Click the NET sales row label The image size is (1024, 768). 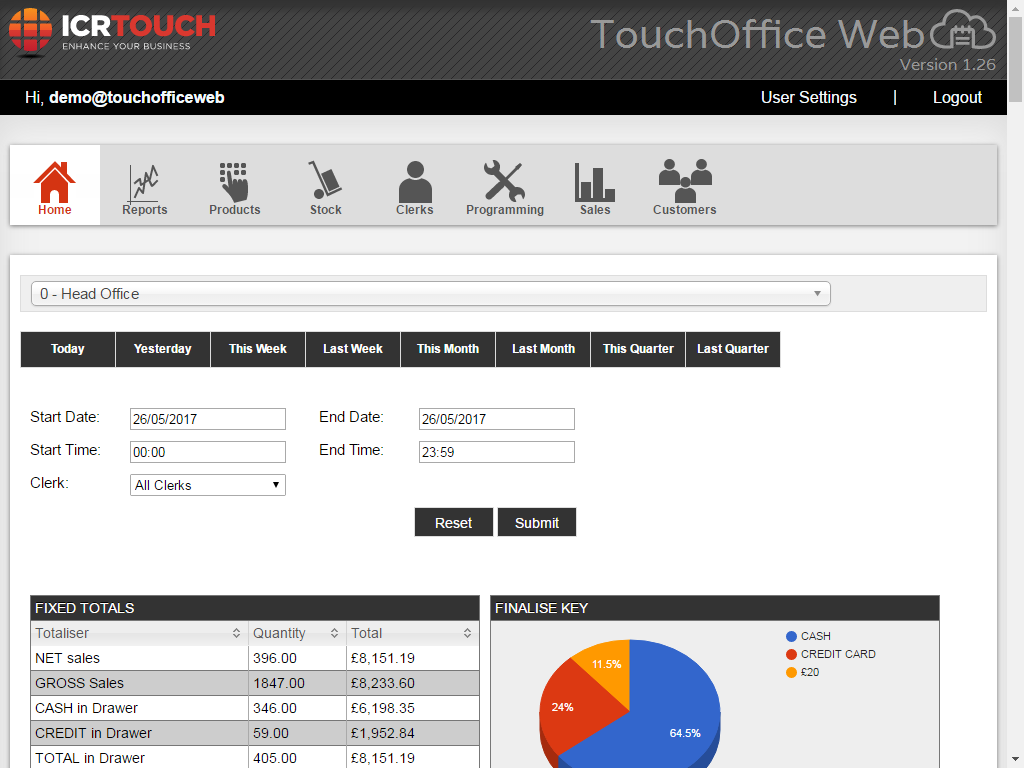click(x=67, y=658)
